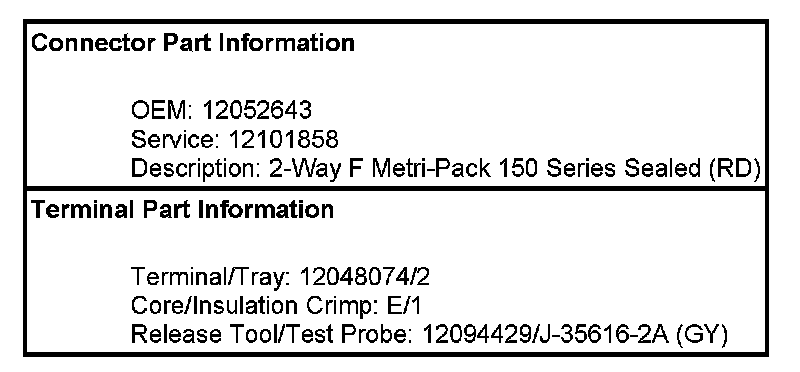Click the (GY) color code
Screen dimensions: 800x372
[x=702, y=335]
